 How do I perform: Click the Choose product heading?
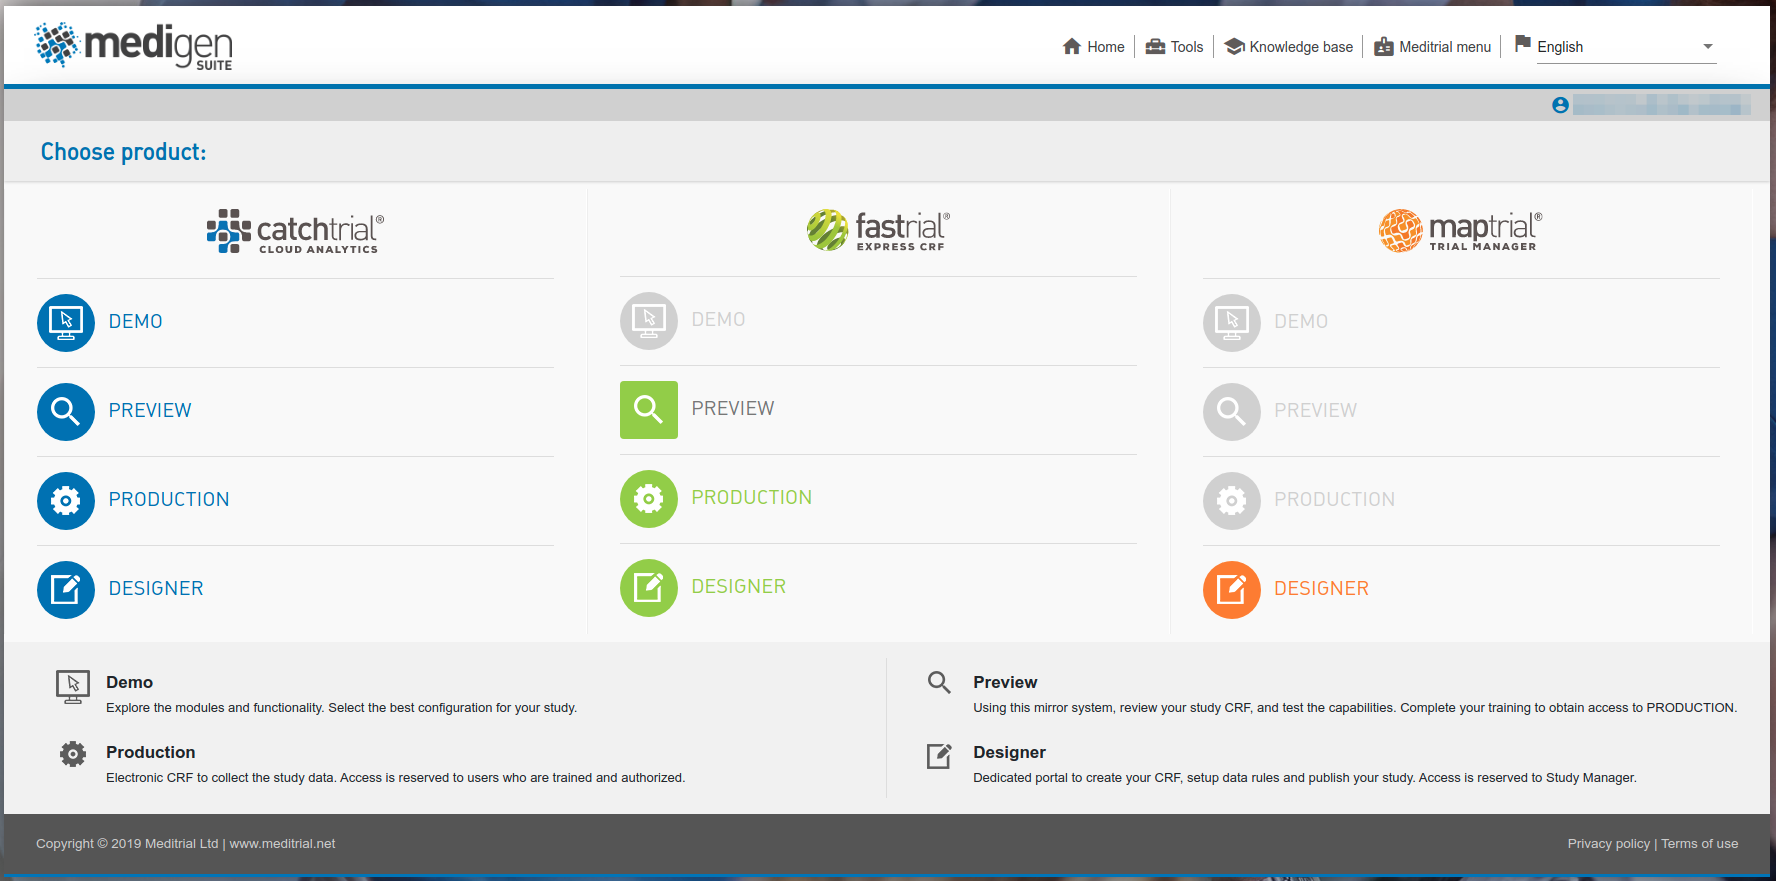[123, 152]
